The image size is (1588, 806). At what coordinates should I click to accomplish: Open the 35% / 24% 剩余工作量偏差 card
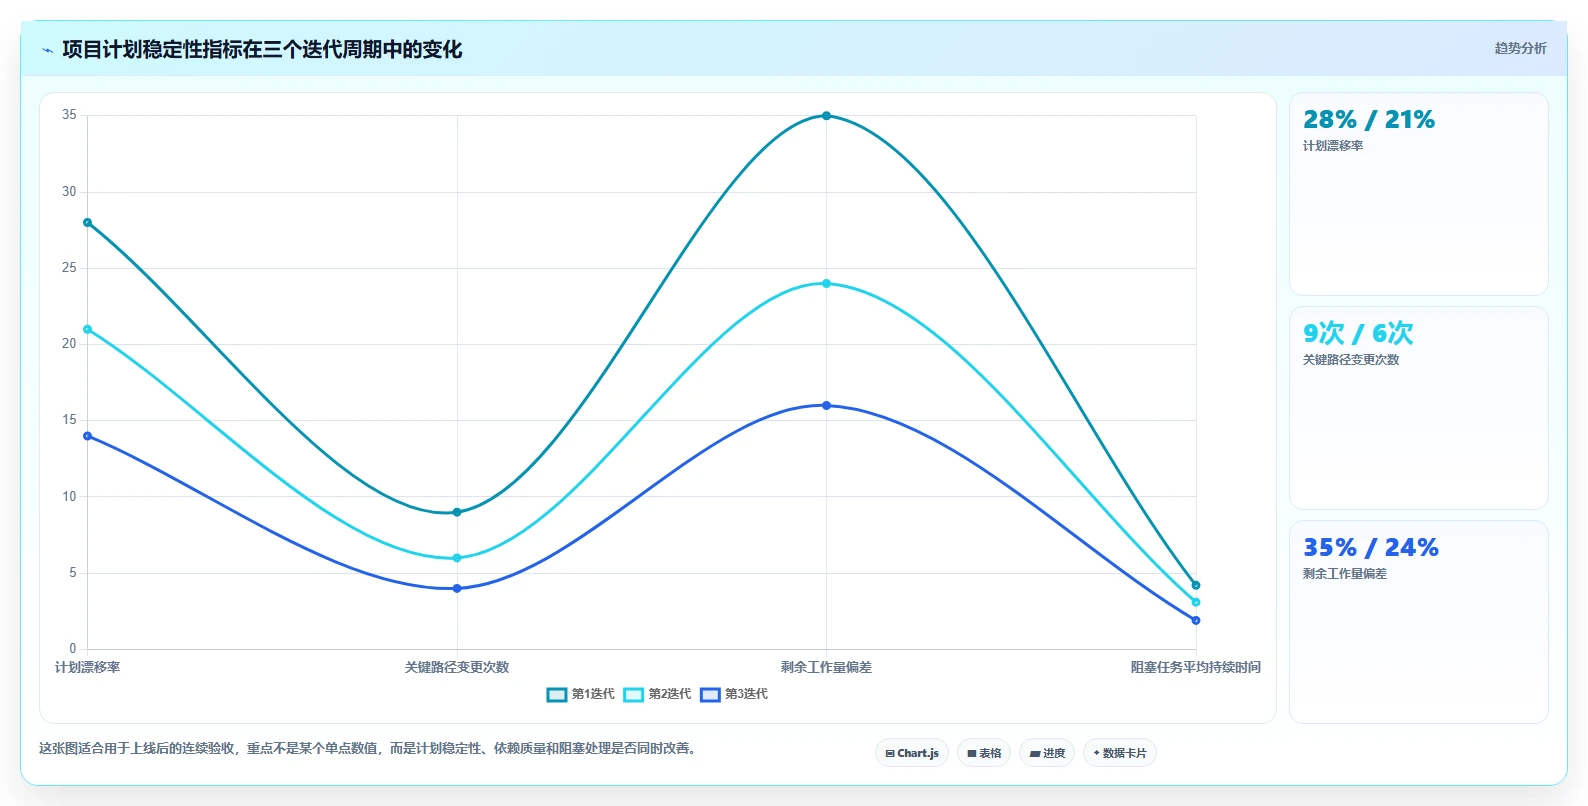(x=1418, y=622)
